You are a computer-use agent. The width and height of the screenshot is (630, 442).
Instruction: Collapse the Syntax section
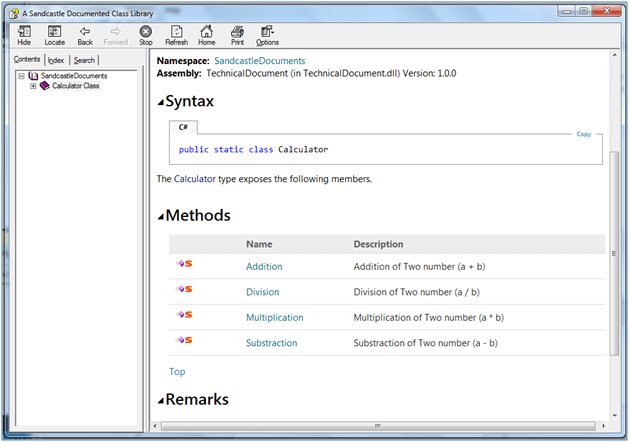tap(161, 102)
